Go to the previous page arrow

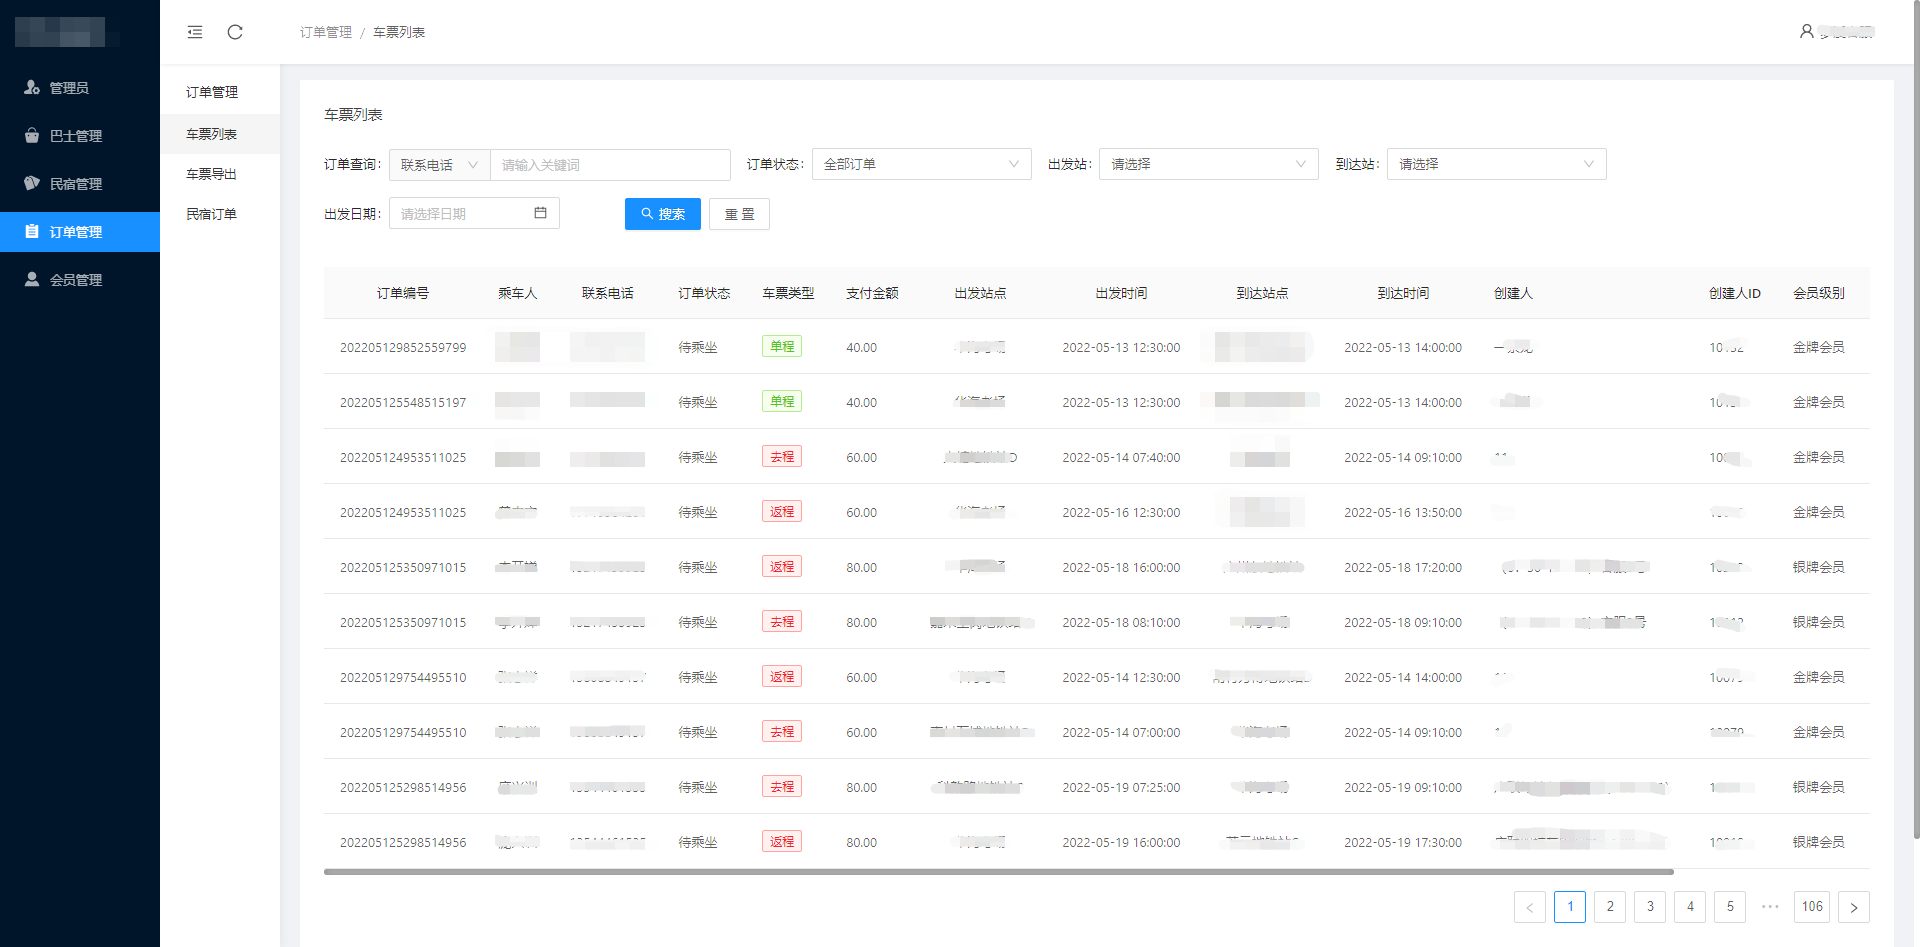(x=1530, y=907)
